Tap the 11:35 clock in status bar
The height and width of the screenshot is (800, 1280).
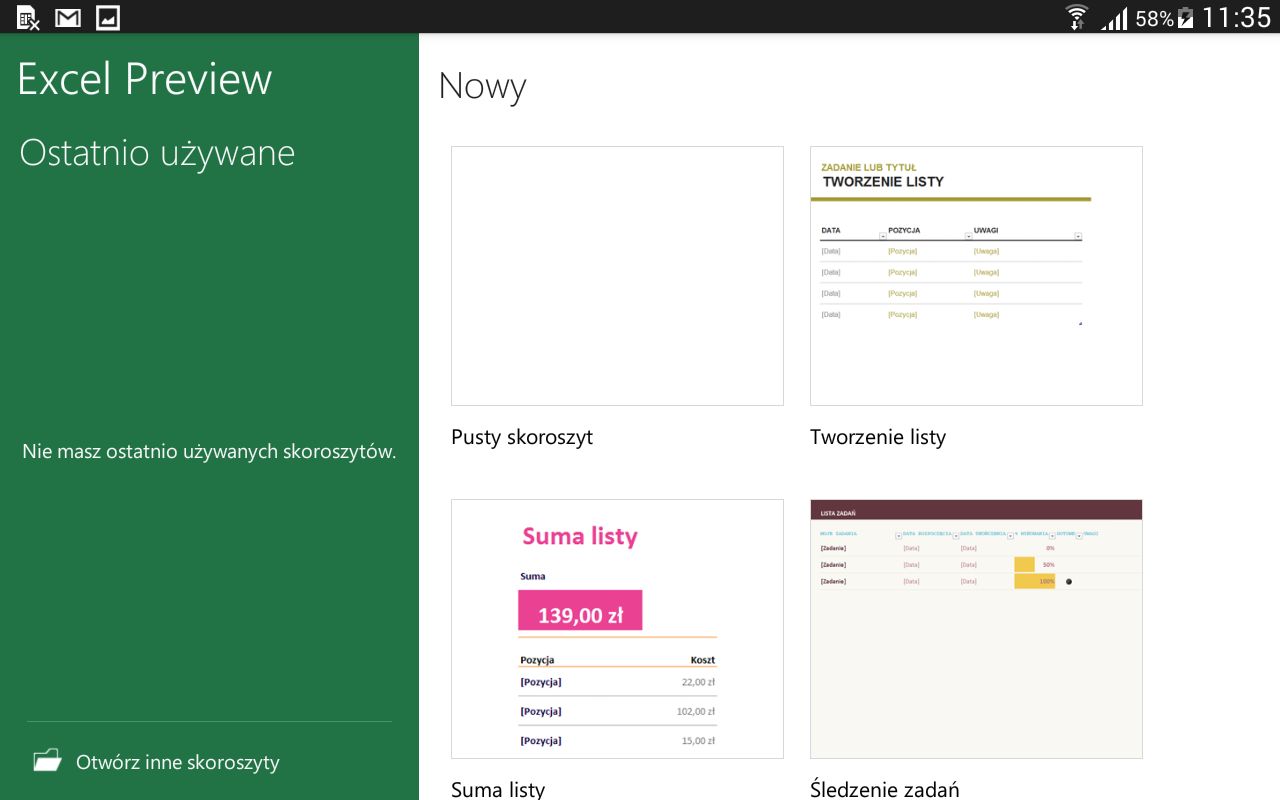pyautogui.click(x=1236, y=18)
